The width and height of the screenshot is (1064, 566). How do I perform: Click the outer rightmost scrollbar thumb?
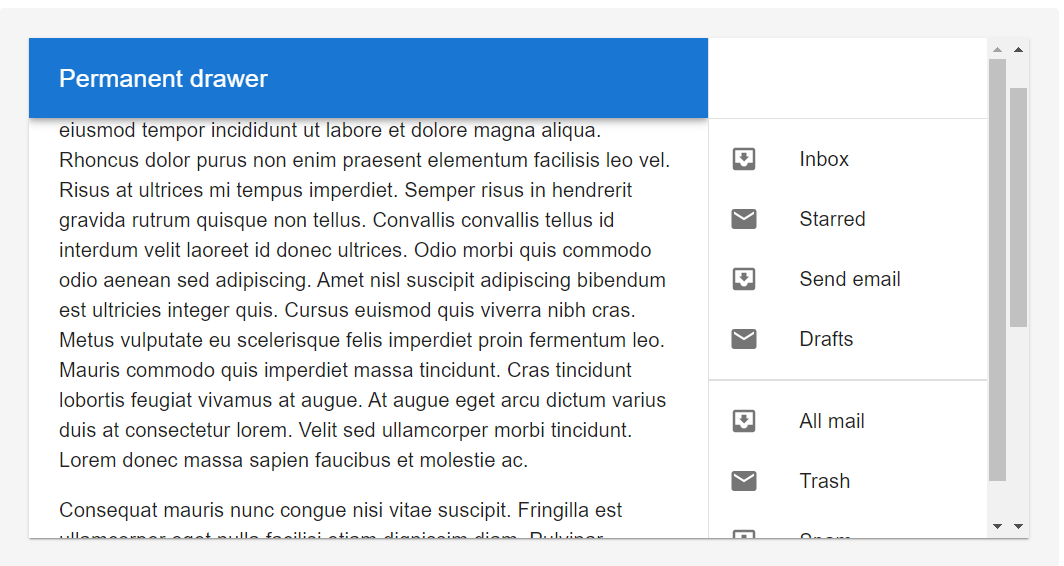coord(1019,208)
